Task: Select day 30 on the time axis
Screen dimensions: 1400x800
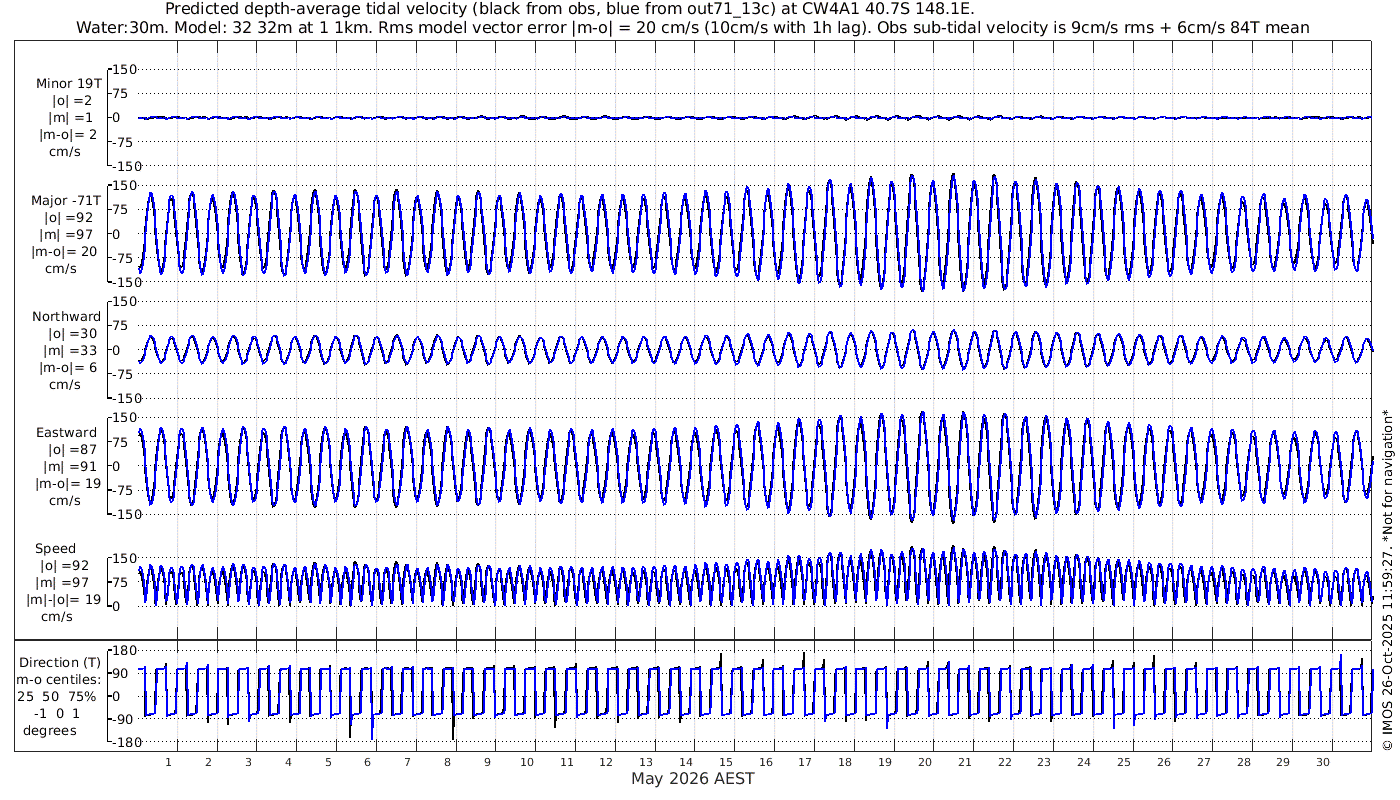Action: (x=1323, y=762)
